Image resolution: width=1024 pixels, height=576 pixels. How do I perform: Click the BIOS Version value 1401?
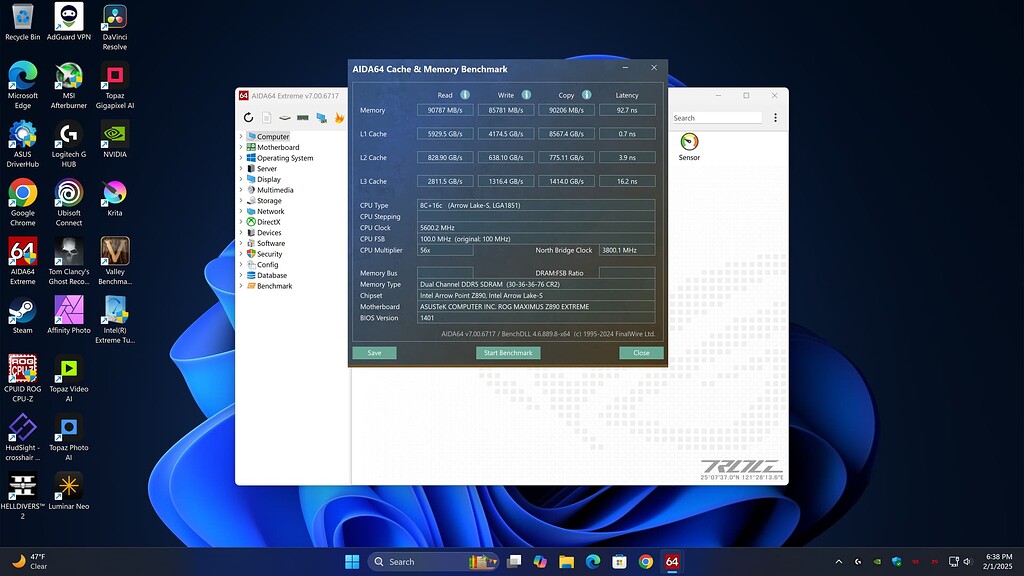pyautogui.click(x=536, y=318)
